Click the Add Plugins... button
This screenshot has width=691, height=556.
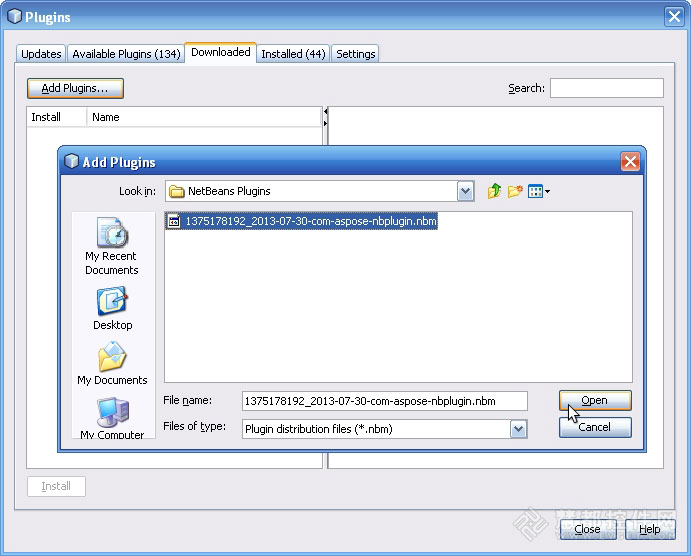[75, 88]
